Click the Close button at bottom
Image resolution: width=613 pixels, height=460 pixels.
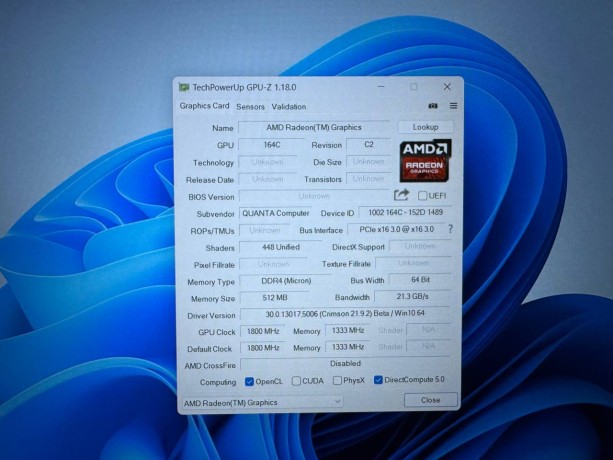click(430, 400)
